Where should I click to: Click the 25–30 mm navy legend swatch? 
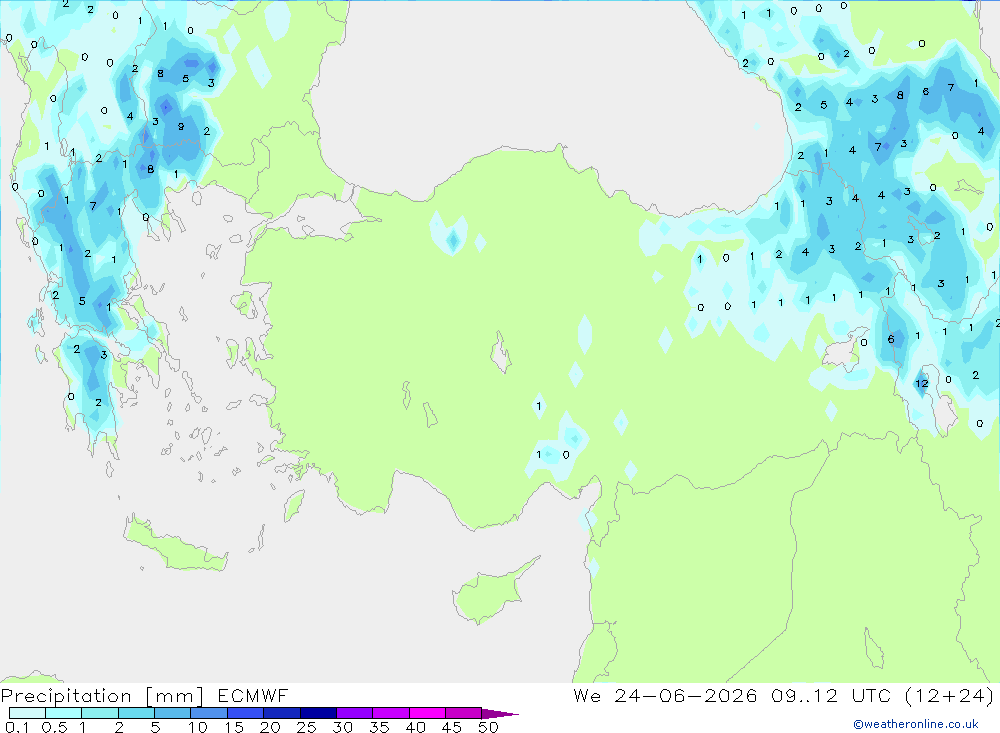(x=318, y=713)
